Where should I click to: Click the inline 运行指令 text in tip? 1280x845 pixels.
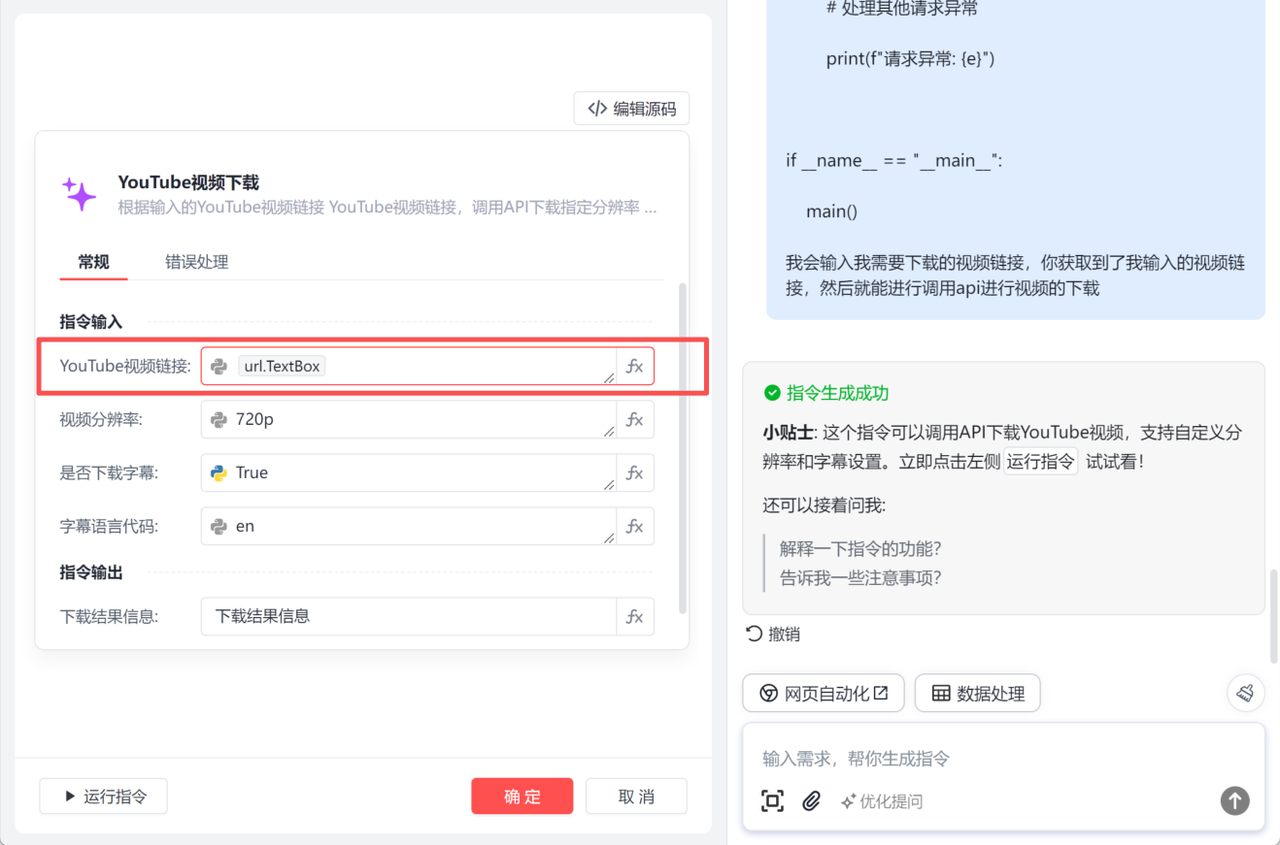(x=1041, y=462)
